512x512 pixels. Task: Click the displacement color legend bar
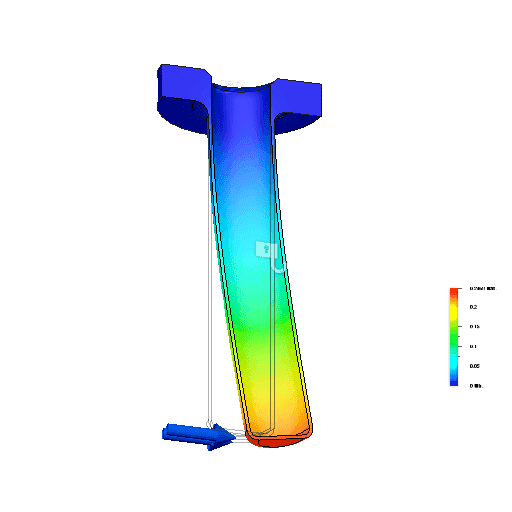coord(454,337)
